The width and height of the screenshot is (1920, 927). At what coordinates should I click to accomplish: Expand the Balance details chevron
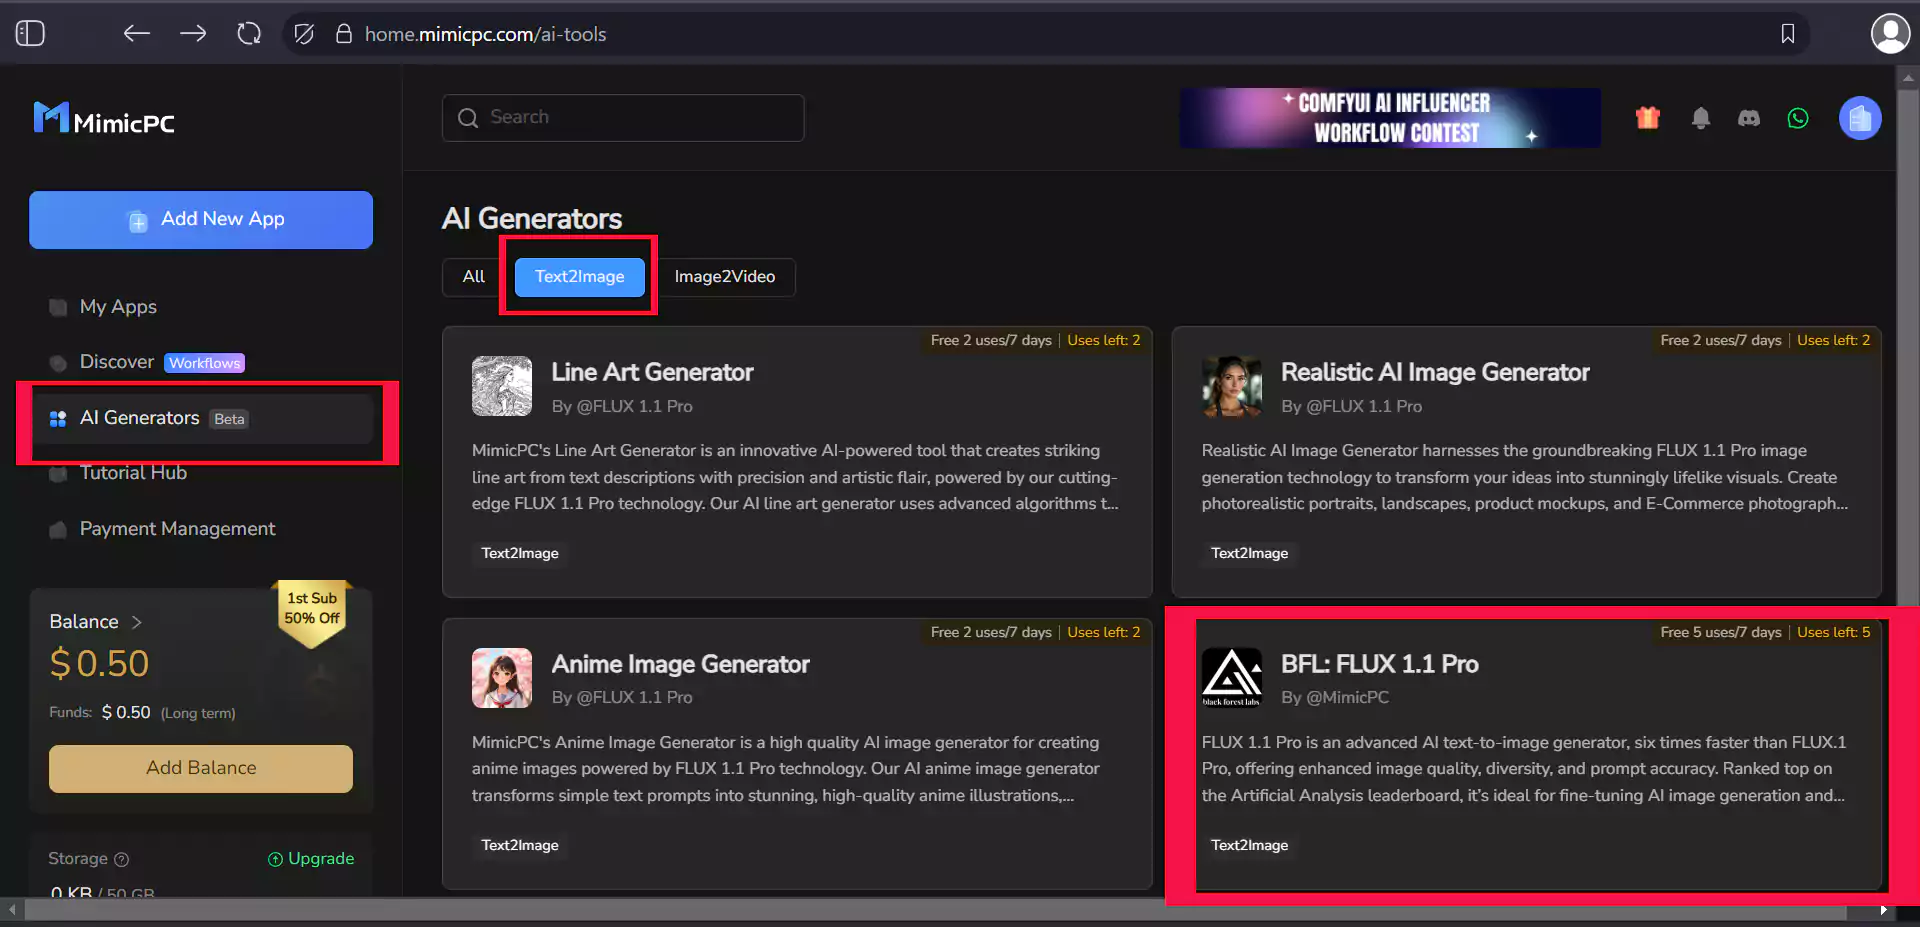(x=137, y=622)
